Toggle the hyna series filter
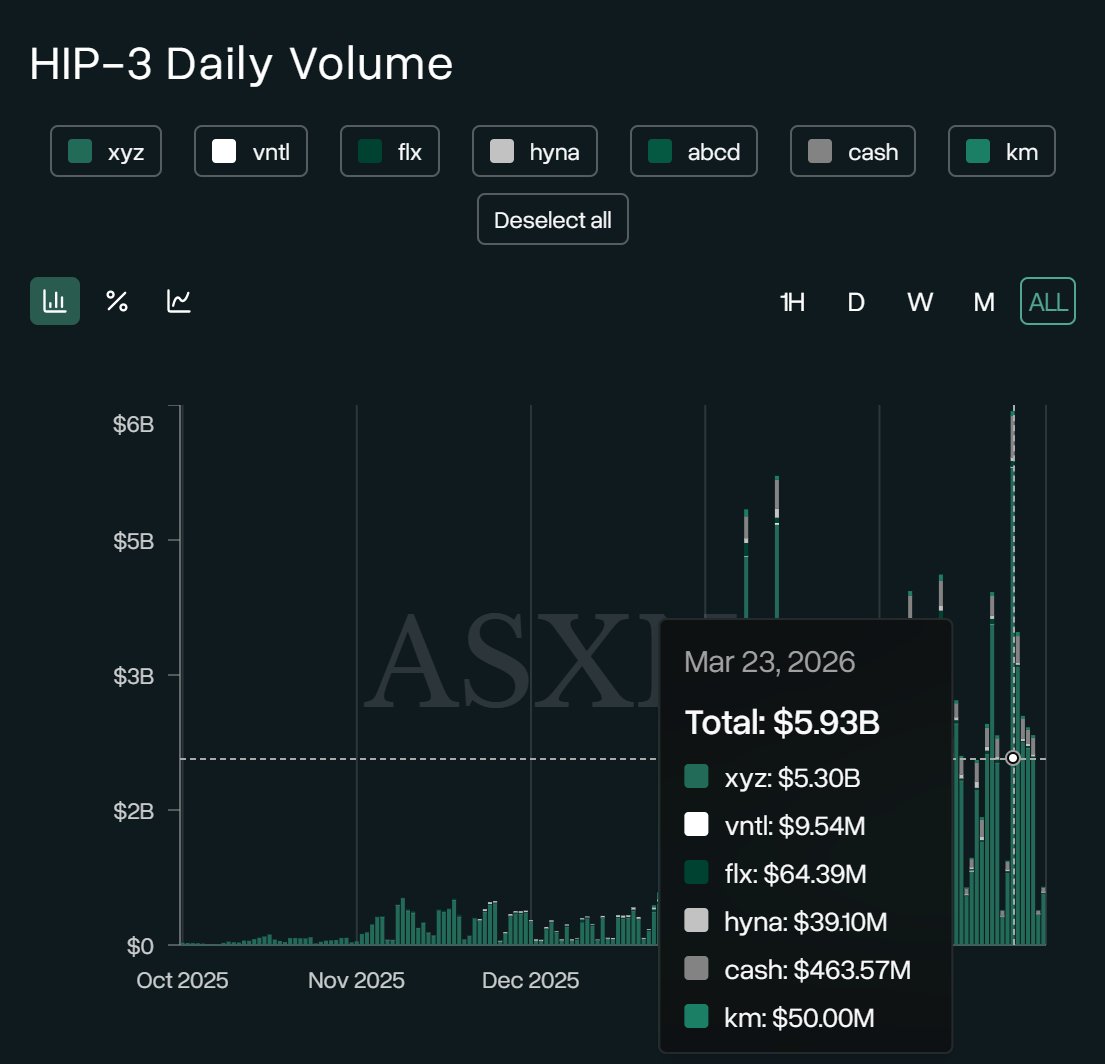 (535, 151)
